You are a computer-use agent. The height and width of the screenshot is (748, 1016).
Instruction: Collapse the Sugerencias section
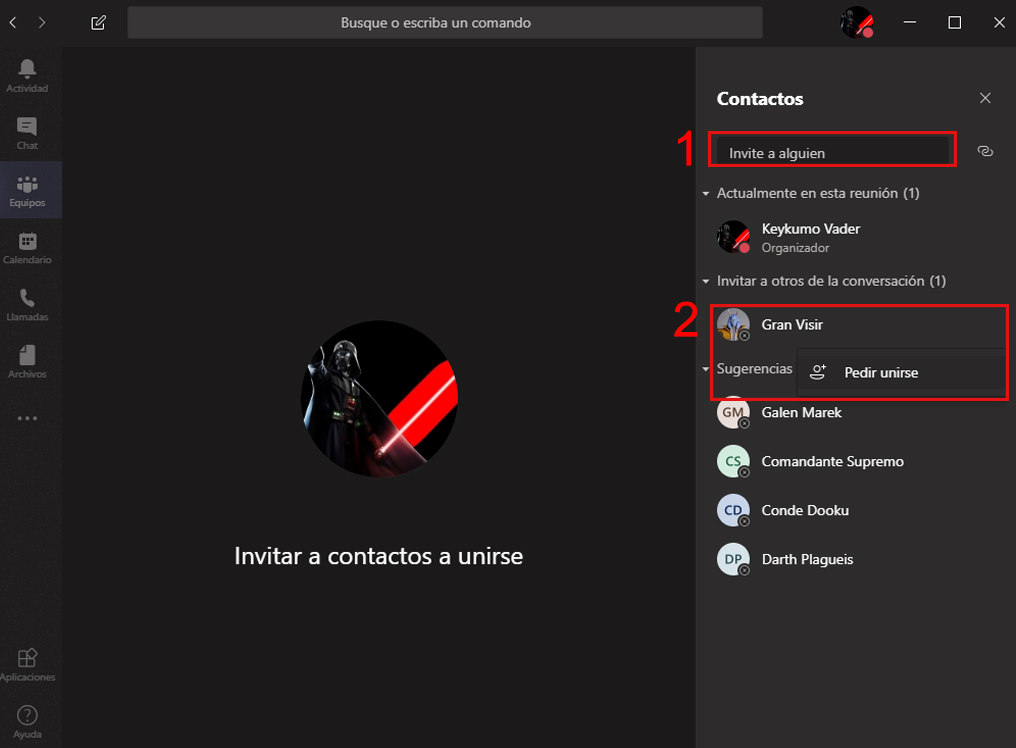pyautogui.click(x=706, y=369)
